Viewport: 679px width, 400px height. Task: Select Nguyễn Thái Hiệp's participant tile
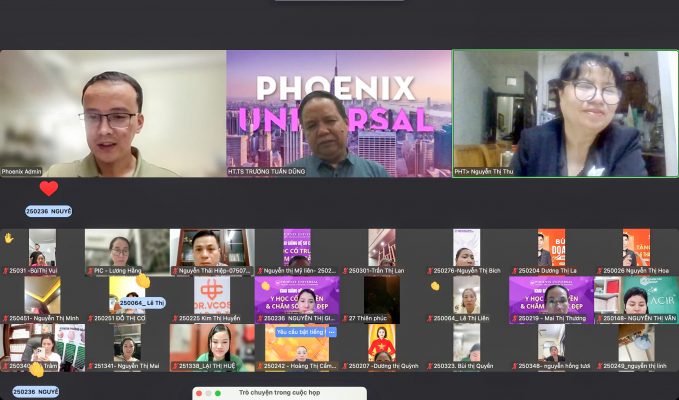coord(211,248)
